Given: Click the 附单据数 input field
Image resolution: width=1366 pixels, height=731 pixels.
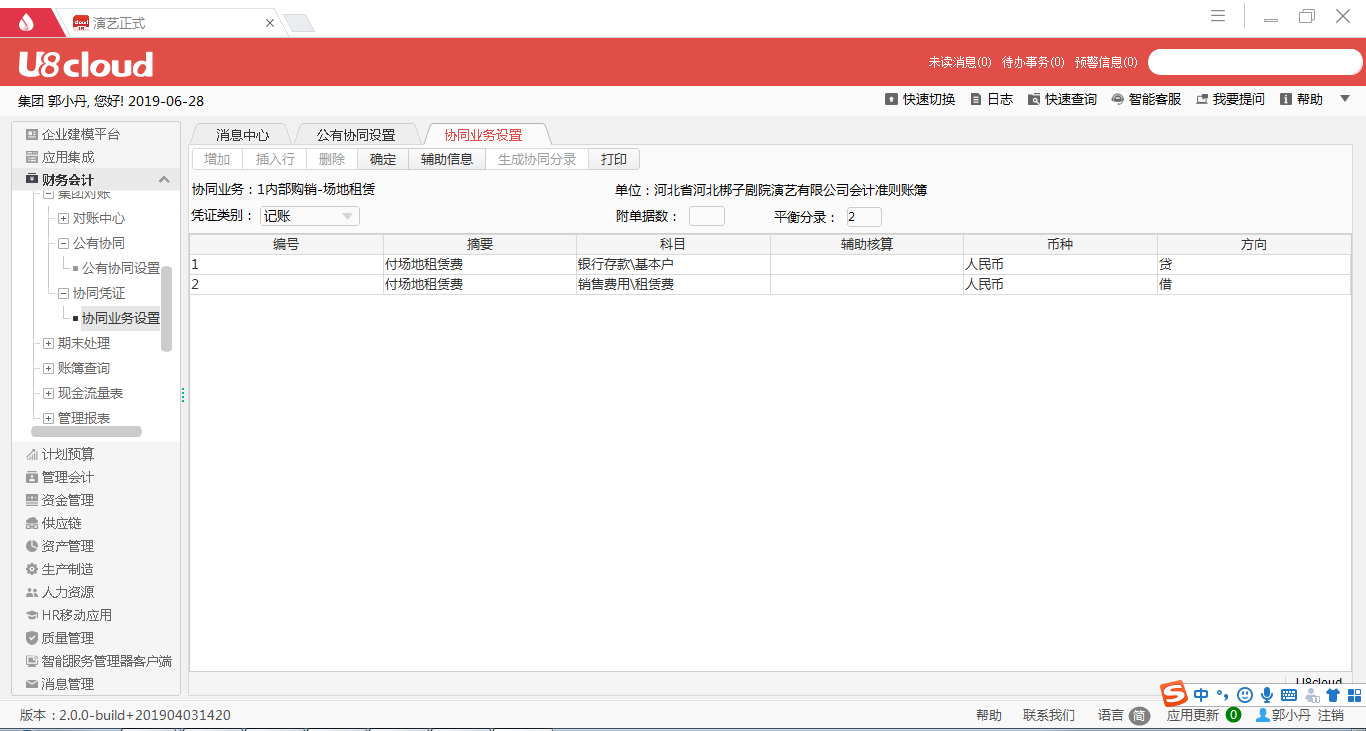Looking at the screenshot, I should (x=706, y=216).
